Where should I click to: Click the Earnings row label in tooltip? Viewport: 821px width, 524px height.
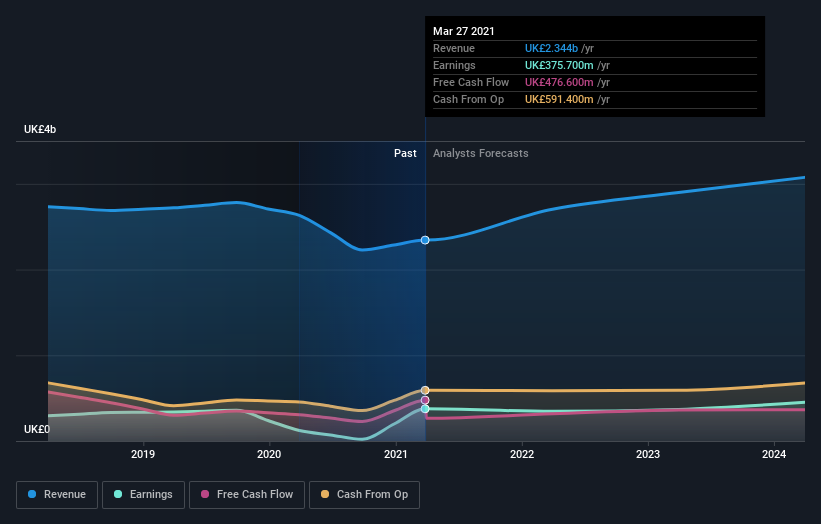[x=454, y=65]
